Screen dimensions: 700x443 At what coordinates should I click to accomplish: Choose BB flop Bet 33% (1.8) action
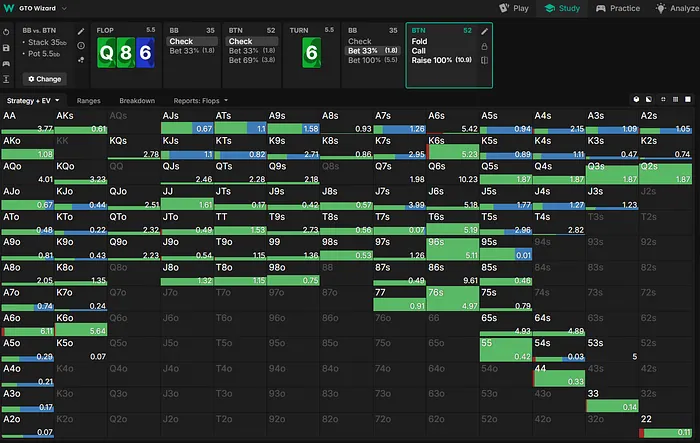point(192,50)
